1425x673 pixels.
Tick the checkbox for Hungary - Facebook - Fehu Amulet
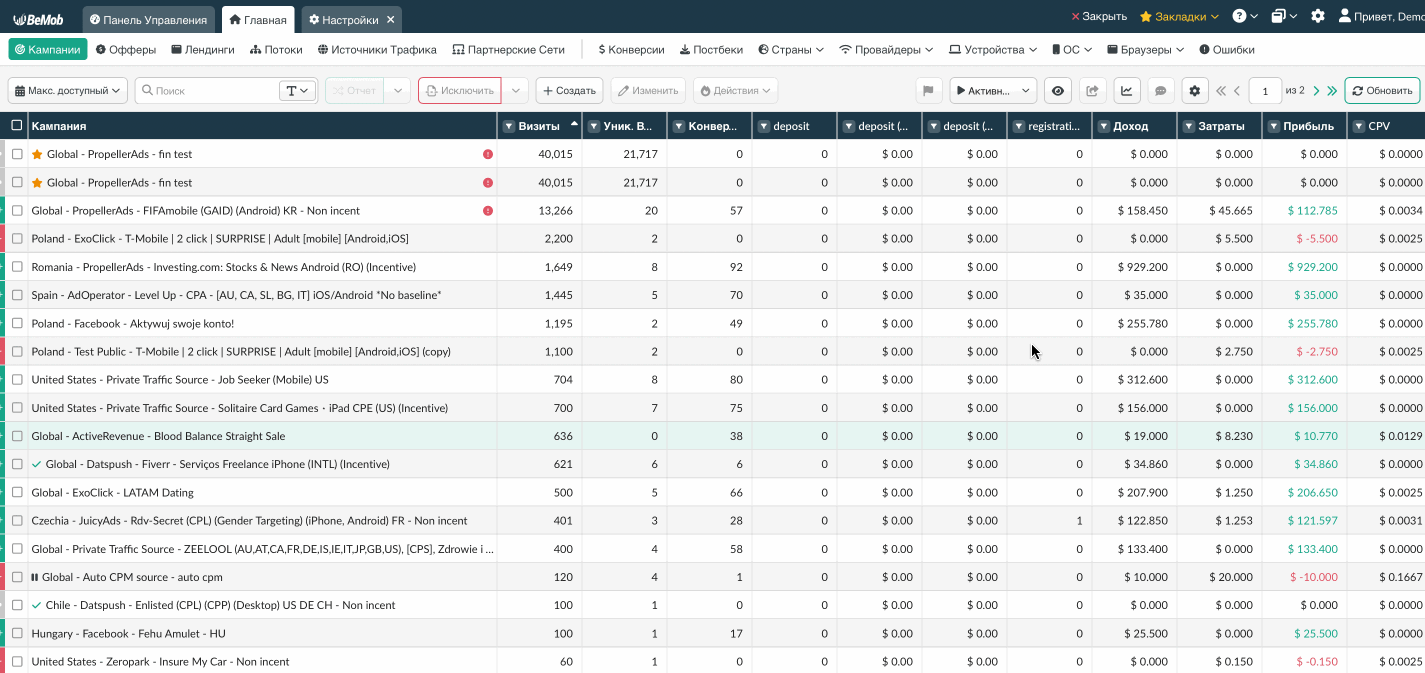tap(17, 633)
